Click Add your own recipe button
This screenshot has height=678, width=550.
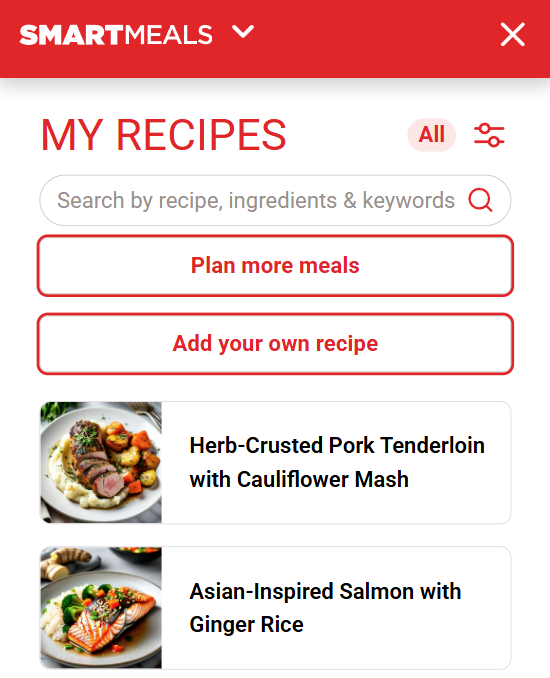point(275,344)
